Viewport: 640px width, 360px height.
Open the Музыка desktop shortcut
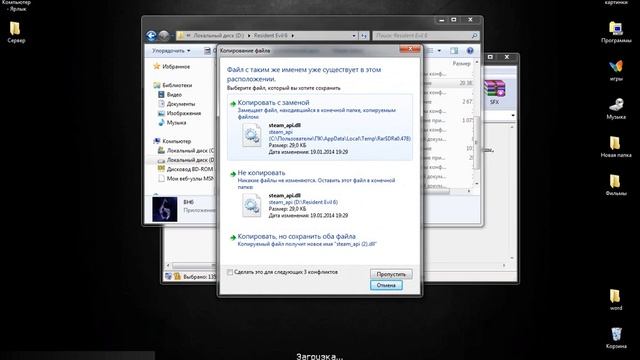(616, 108)
